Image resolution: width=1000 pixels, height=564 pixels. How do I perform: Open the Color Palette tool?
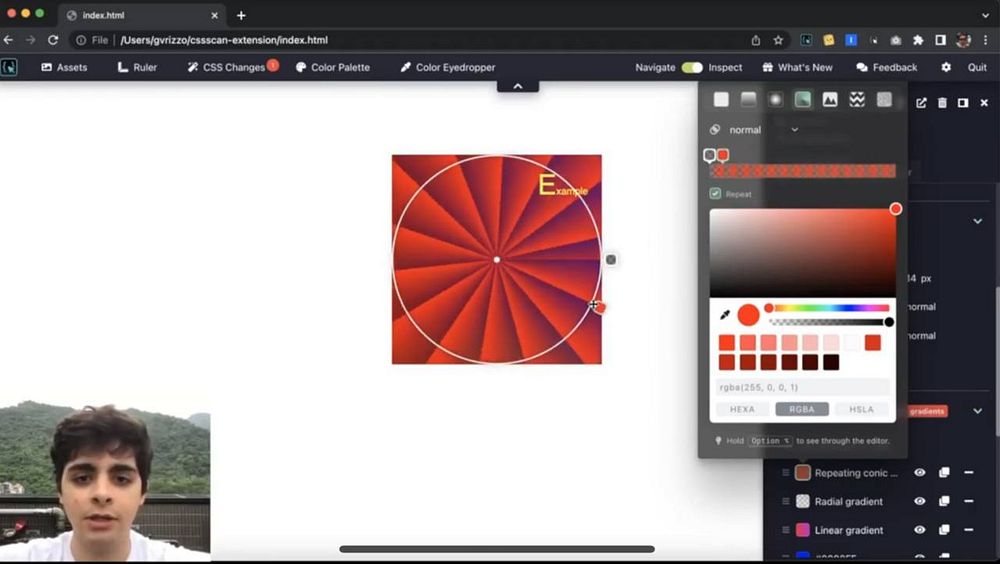333,67
